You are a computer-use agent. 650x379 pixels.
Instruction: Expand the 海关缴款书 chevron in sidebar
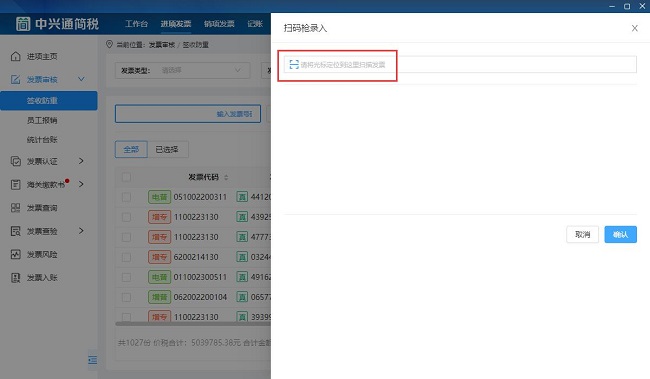(81, 184)
